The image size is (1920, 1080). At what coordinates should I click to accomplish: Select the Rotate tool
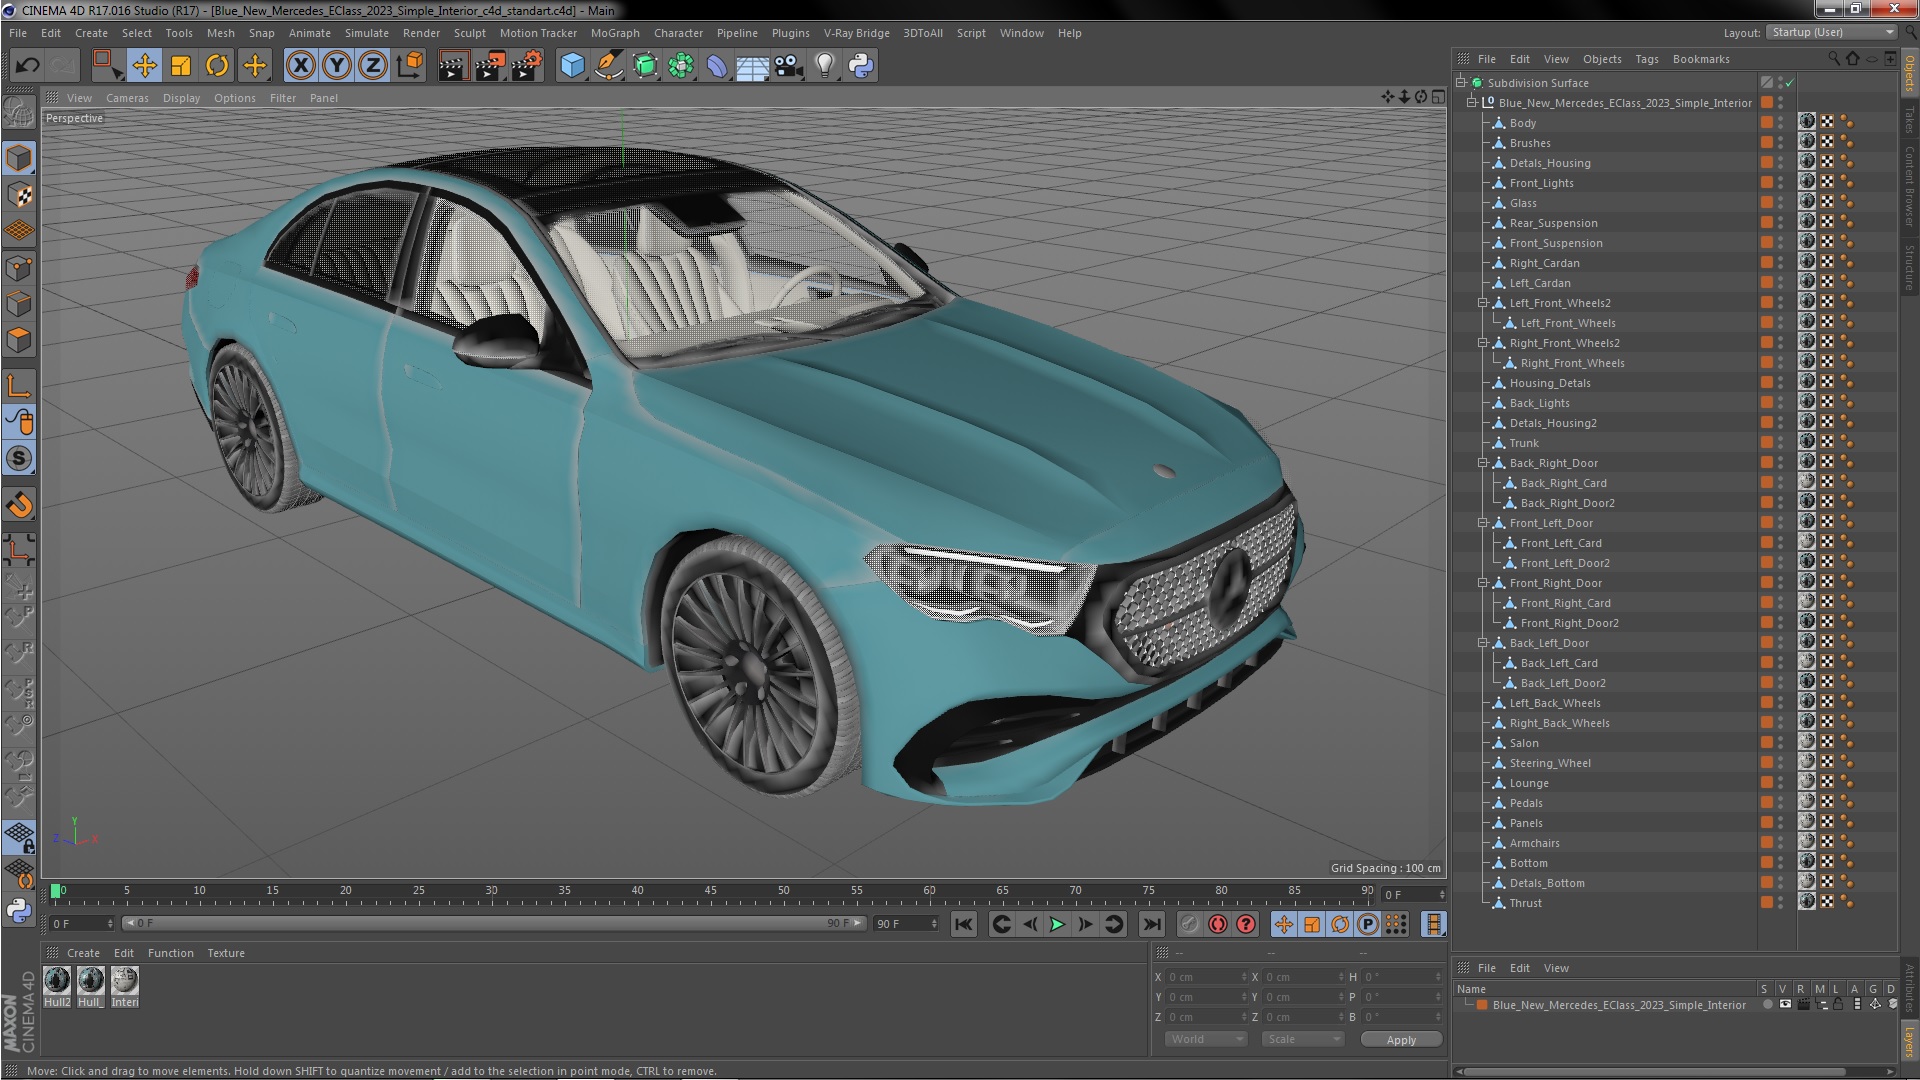click(217, 66)
